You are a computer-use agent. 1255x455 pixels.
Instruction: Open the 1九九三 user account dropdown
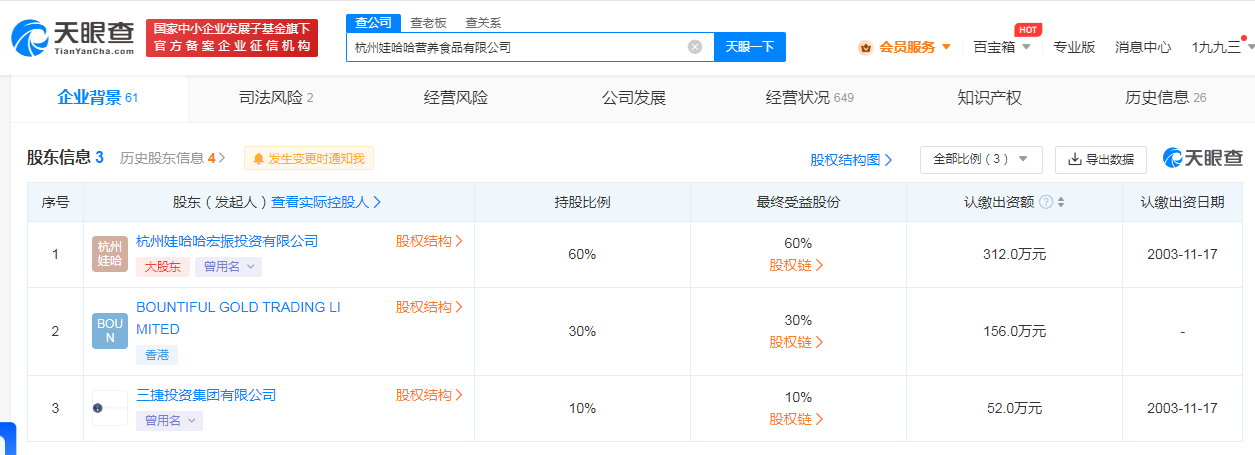[x=1221, y=47]
